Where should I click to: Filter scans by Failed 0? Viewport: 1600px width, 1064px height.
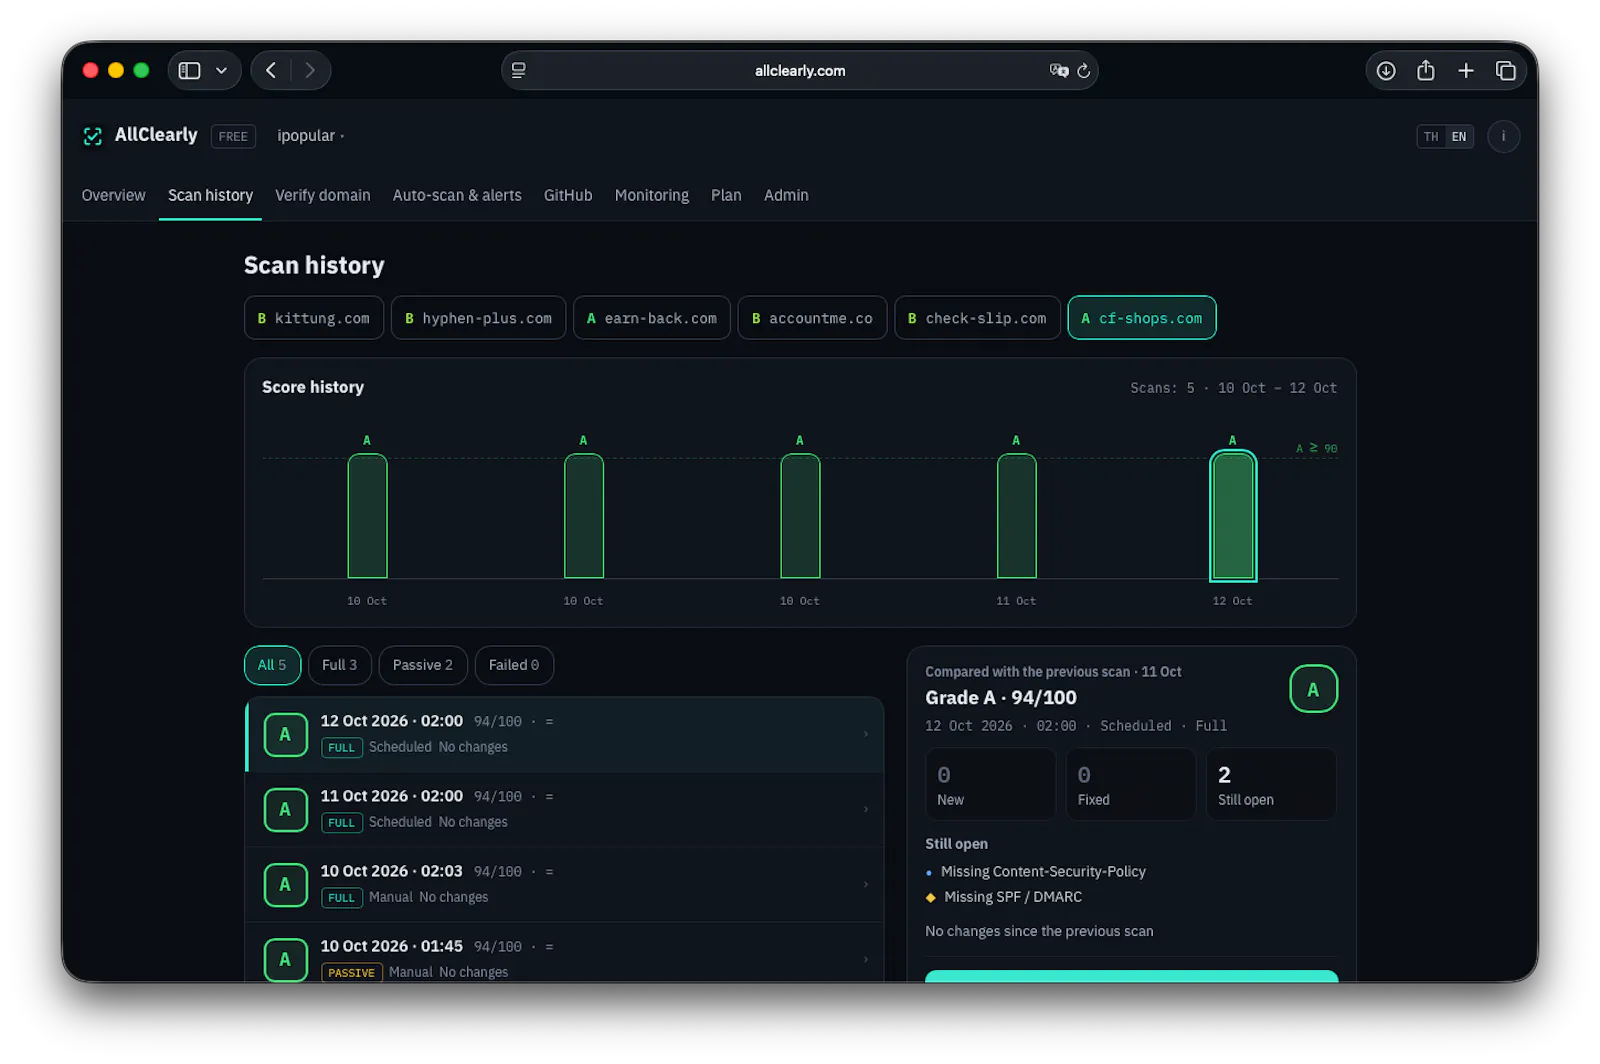(x=514, y=665)
